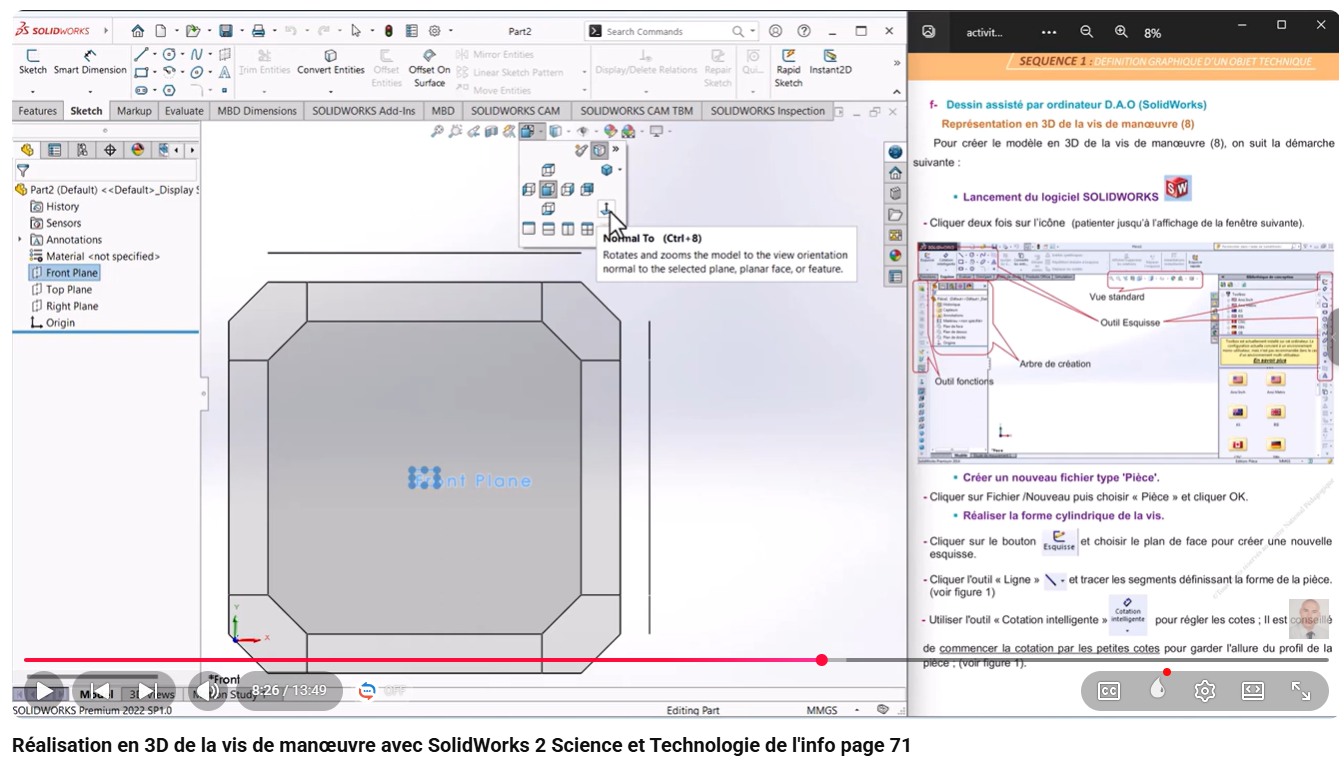Image resolution: width=1339 pixels, height=767 pixels.
Task: Select Top Plane in the feature tree
Action: (62, 290)
